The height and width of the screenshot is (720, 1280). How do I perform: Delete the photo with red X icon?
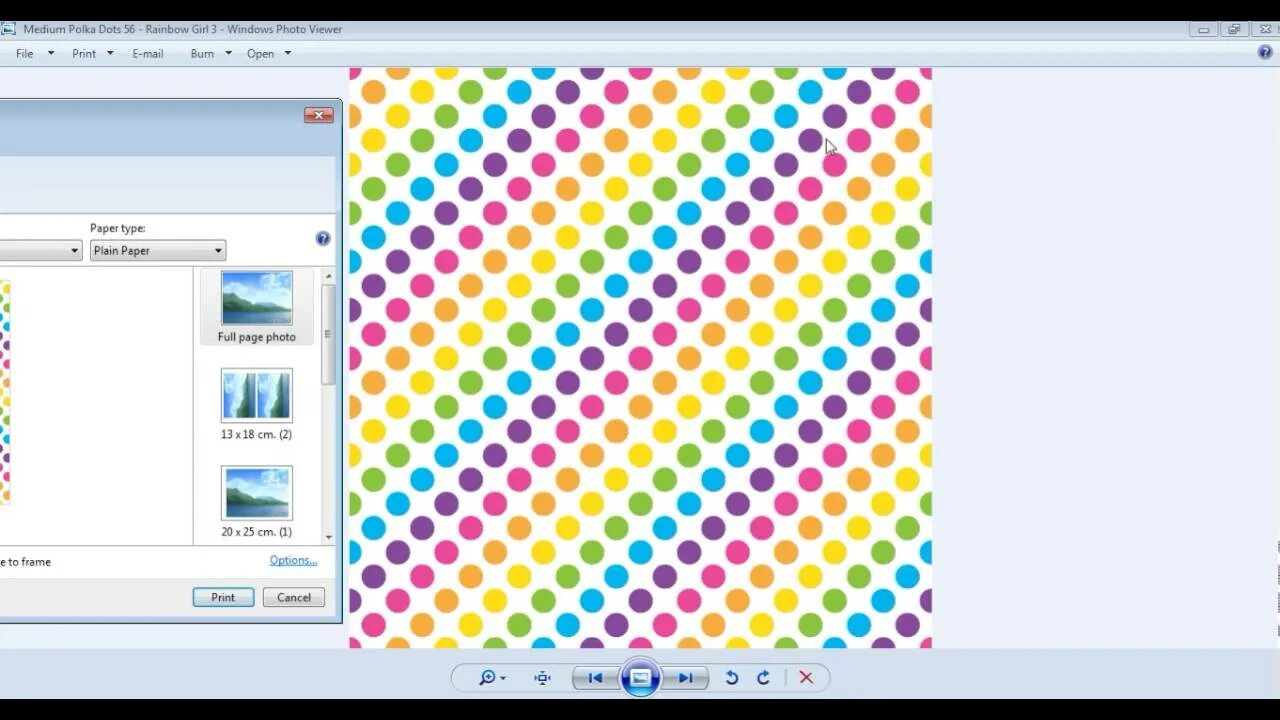coord(806,678)
